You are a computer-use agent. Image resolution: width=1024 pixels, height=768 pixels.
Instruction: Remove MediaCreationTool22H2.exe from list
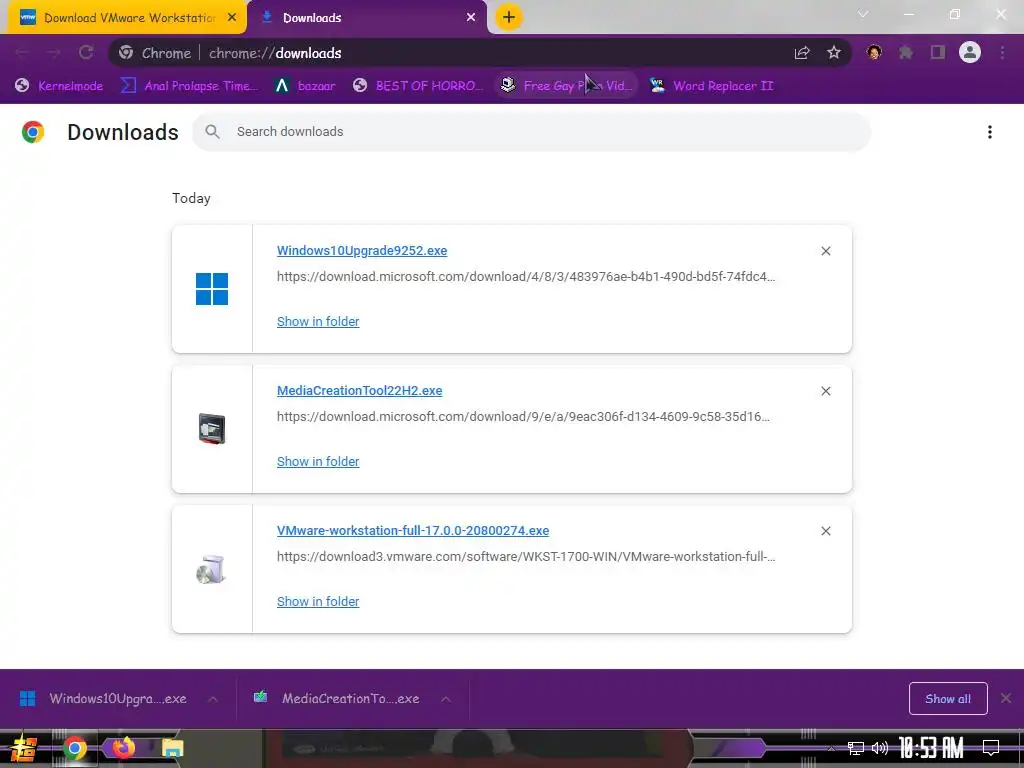coord(825,391)
